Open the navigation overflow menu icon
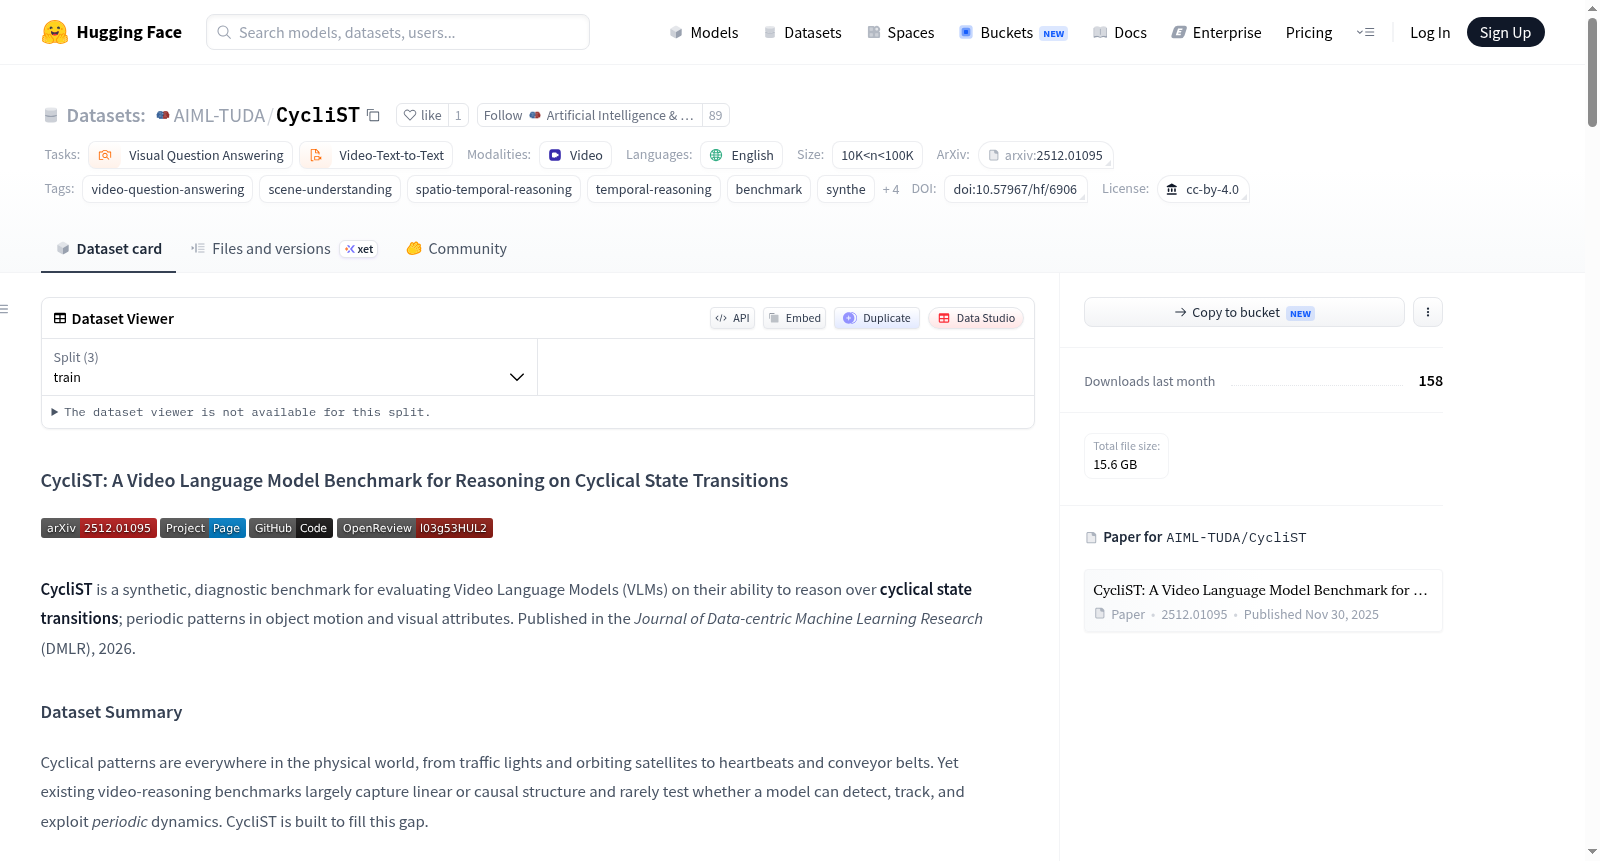Screen dimensions: 1600x861 1365,32
